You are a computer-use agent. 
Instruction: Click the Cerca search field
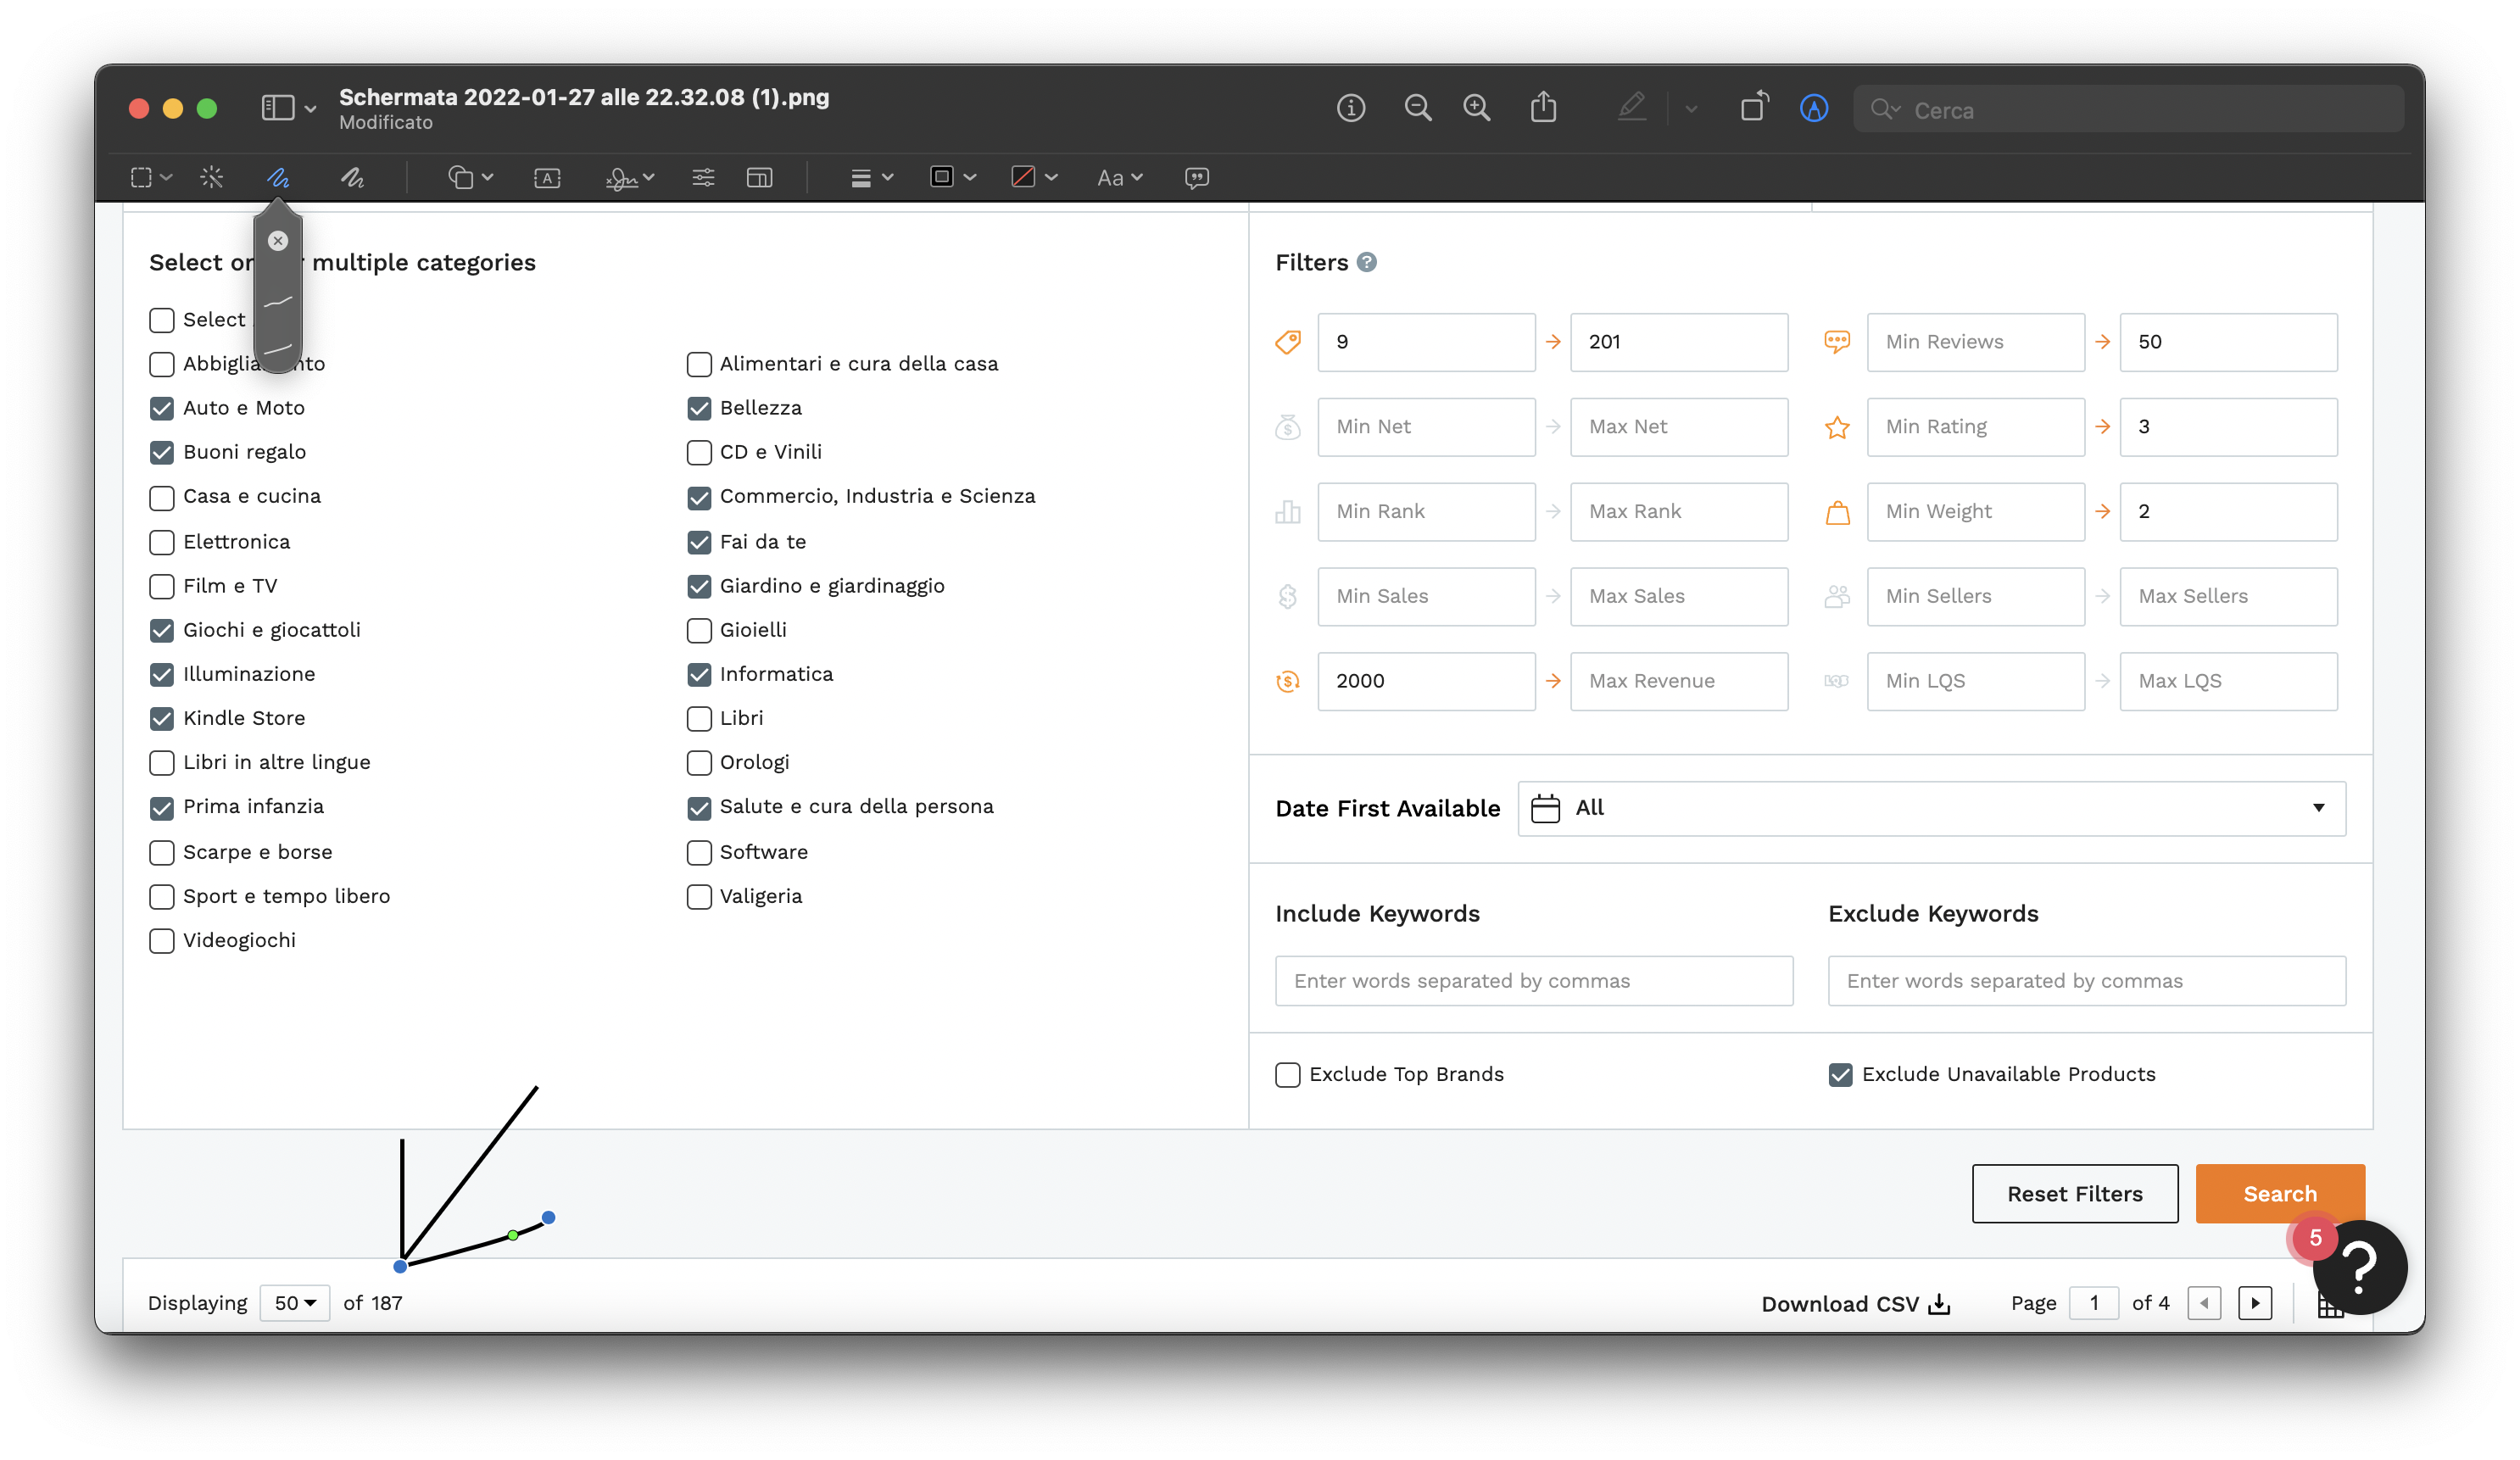coord(2128,109)
